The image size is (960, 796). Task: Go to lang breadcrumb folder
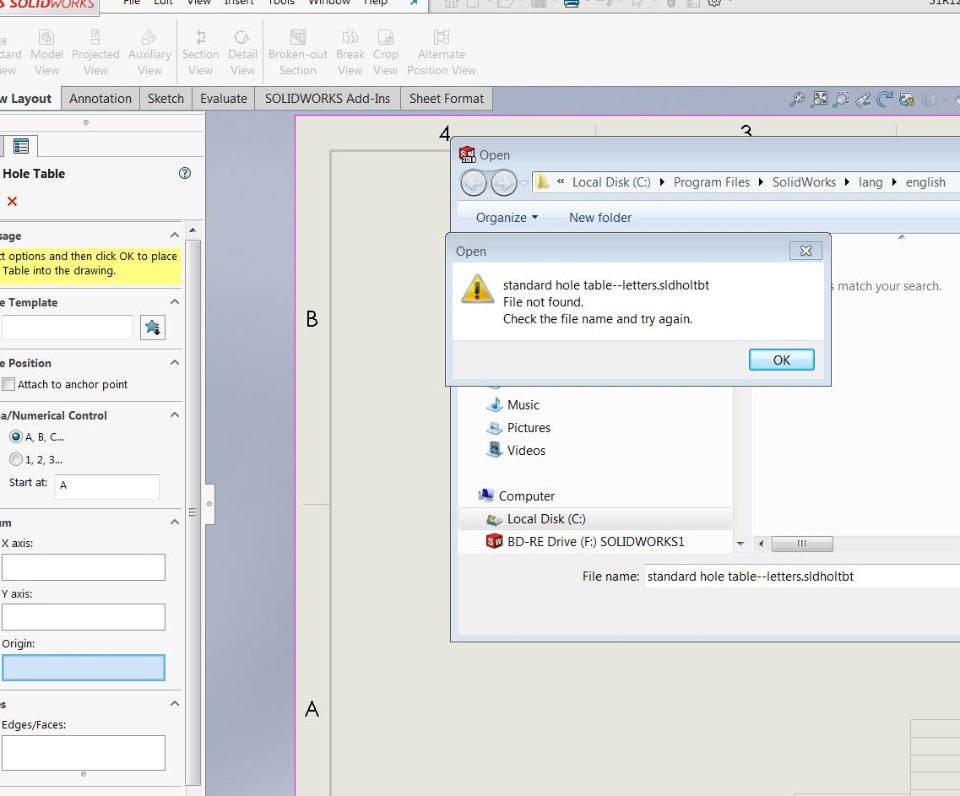point(870,182)
